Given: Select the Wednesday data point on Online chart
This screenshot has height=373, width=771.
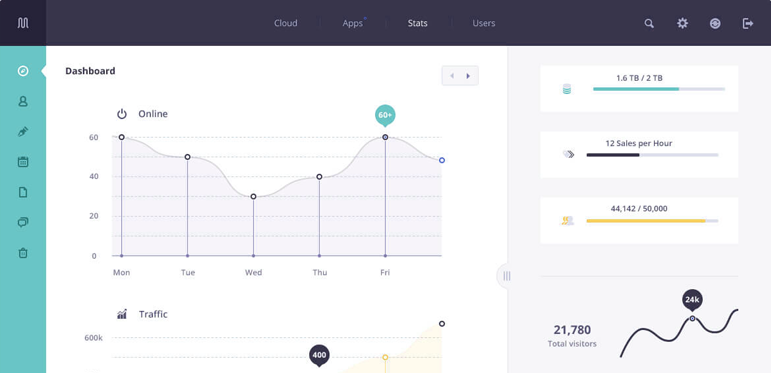Looking at the screenshot, I should (x=253, y=197).
